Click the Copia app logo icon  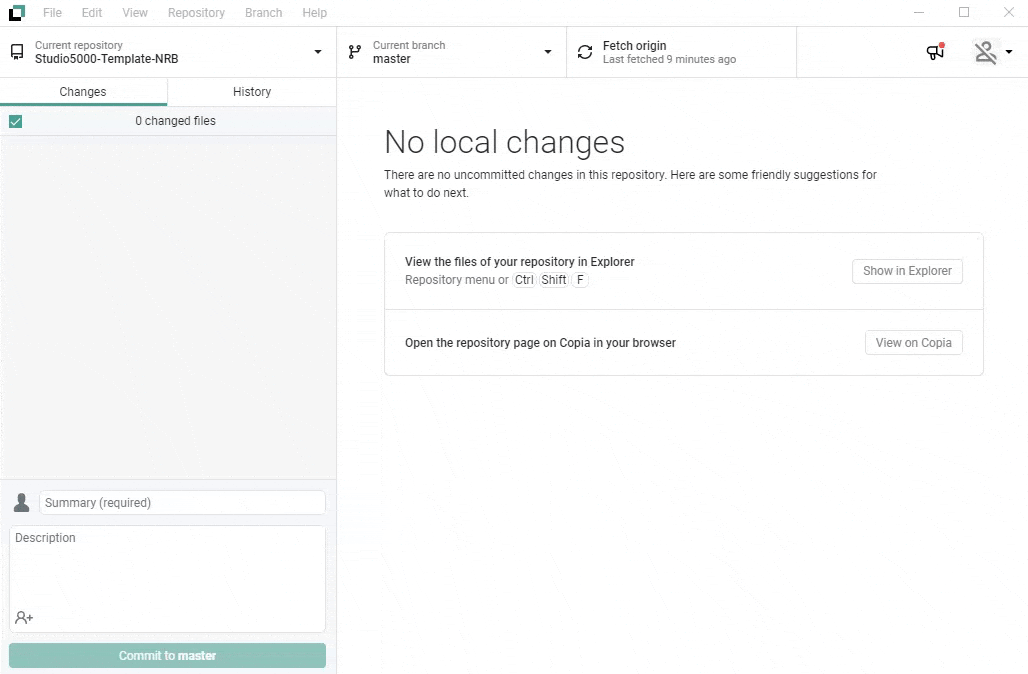16,13
